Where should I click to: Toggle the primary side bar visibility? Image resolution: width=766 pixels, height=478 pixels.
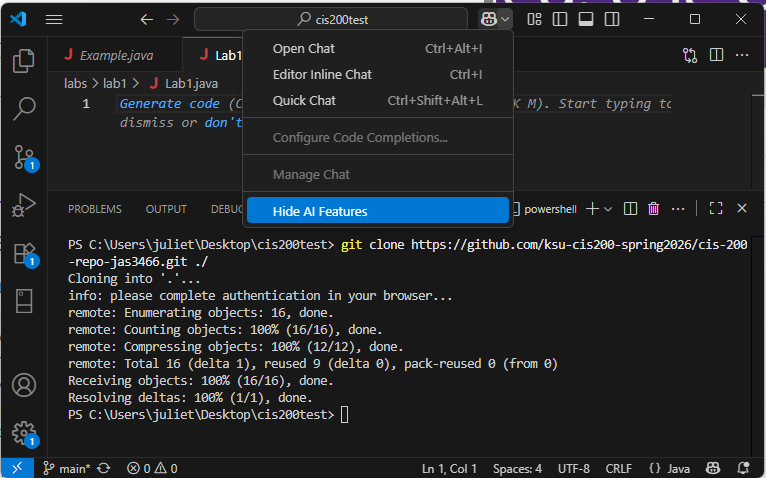point(560,20)
